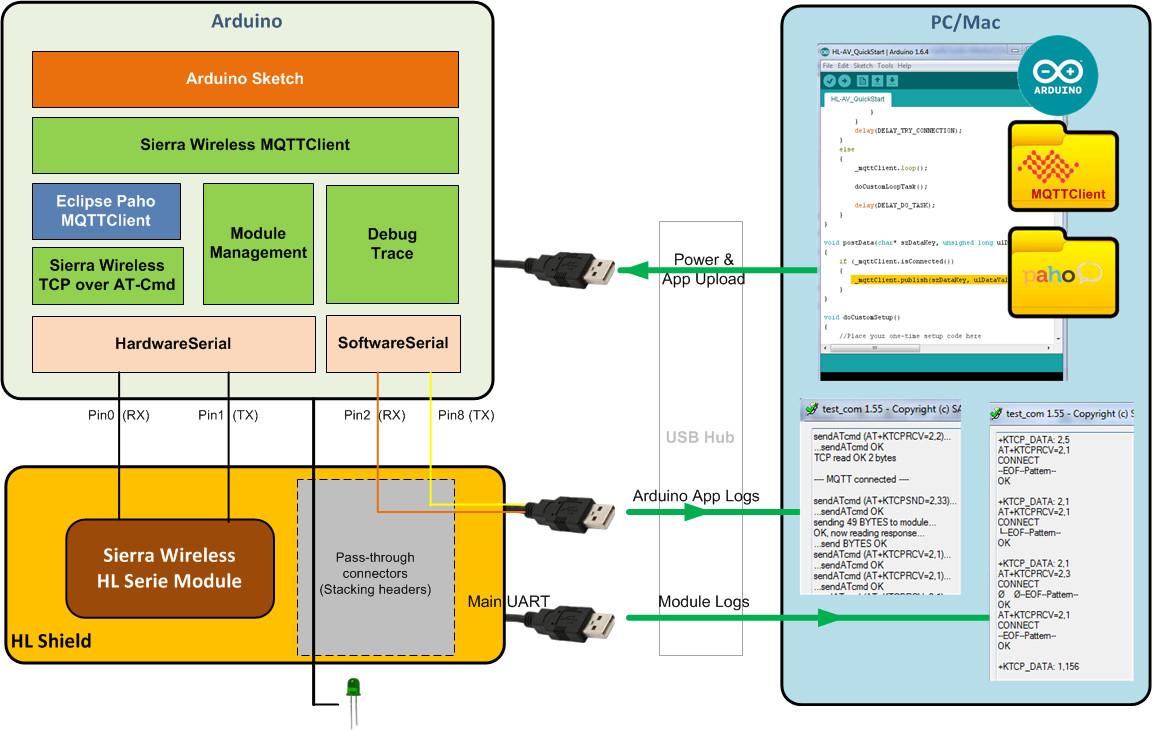Open the Help menu in Arduino IDE
Image resolution: width=1152 pixels, height=730 pixels.
[905, 66]
